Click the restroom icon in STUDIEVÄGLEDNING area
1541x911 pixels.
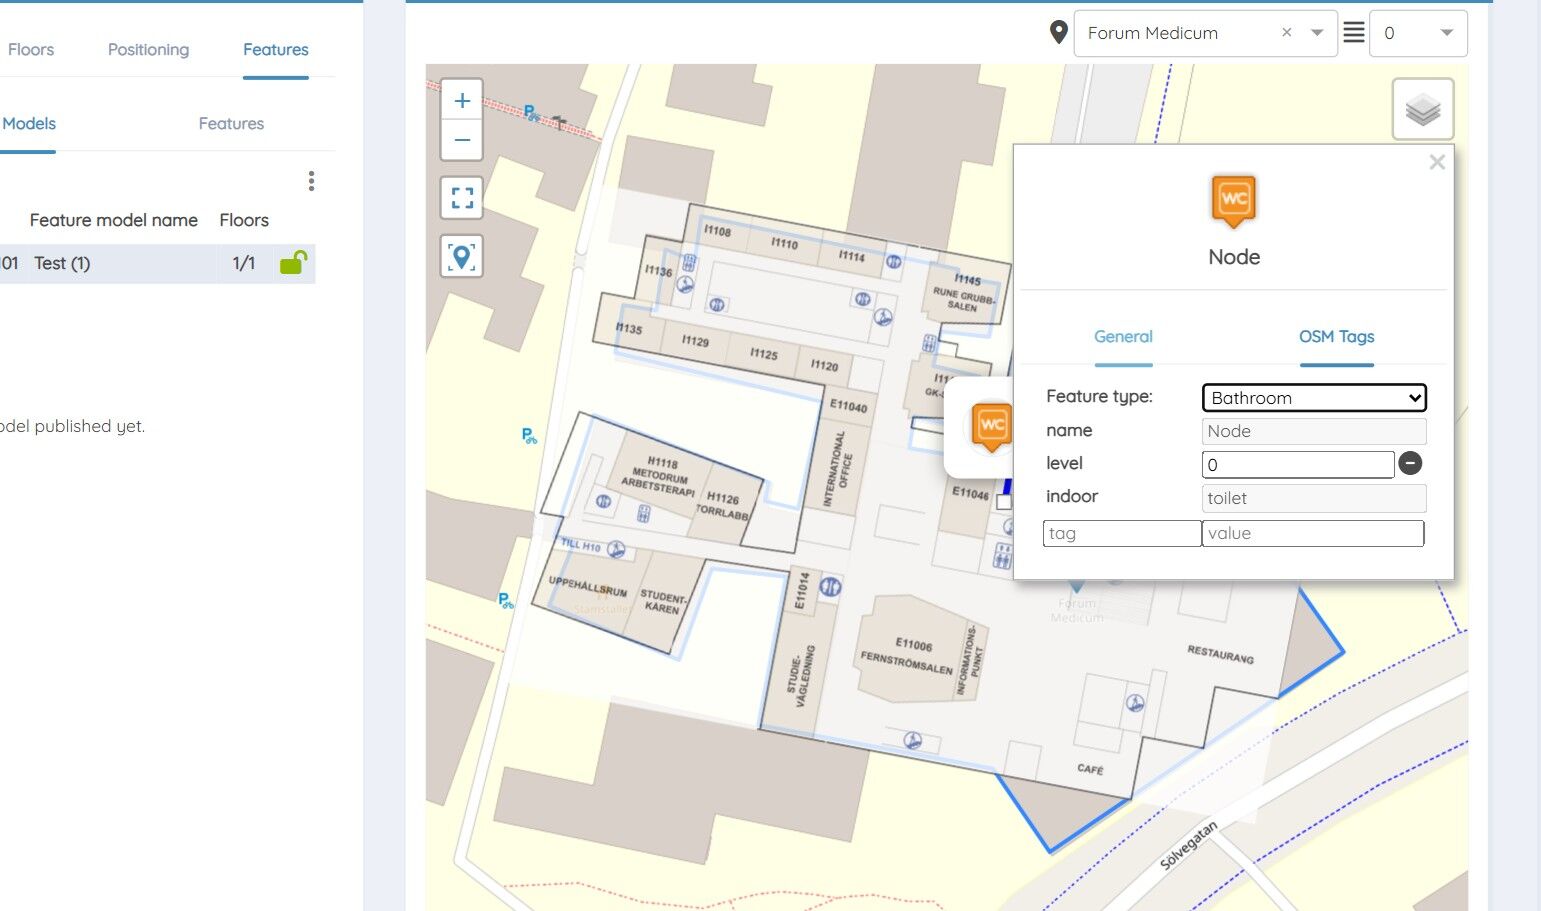830,587
